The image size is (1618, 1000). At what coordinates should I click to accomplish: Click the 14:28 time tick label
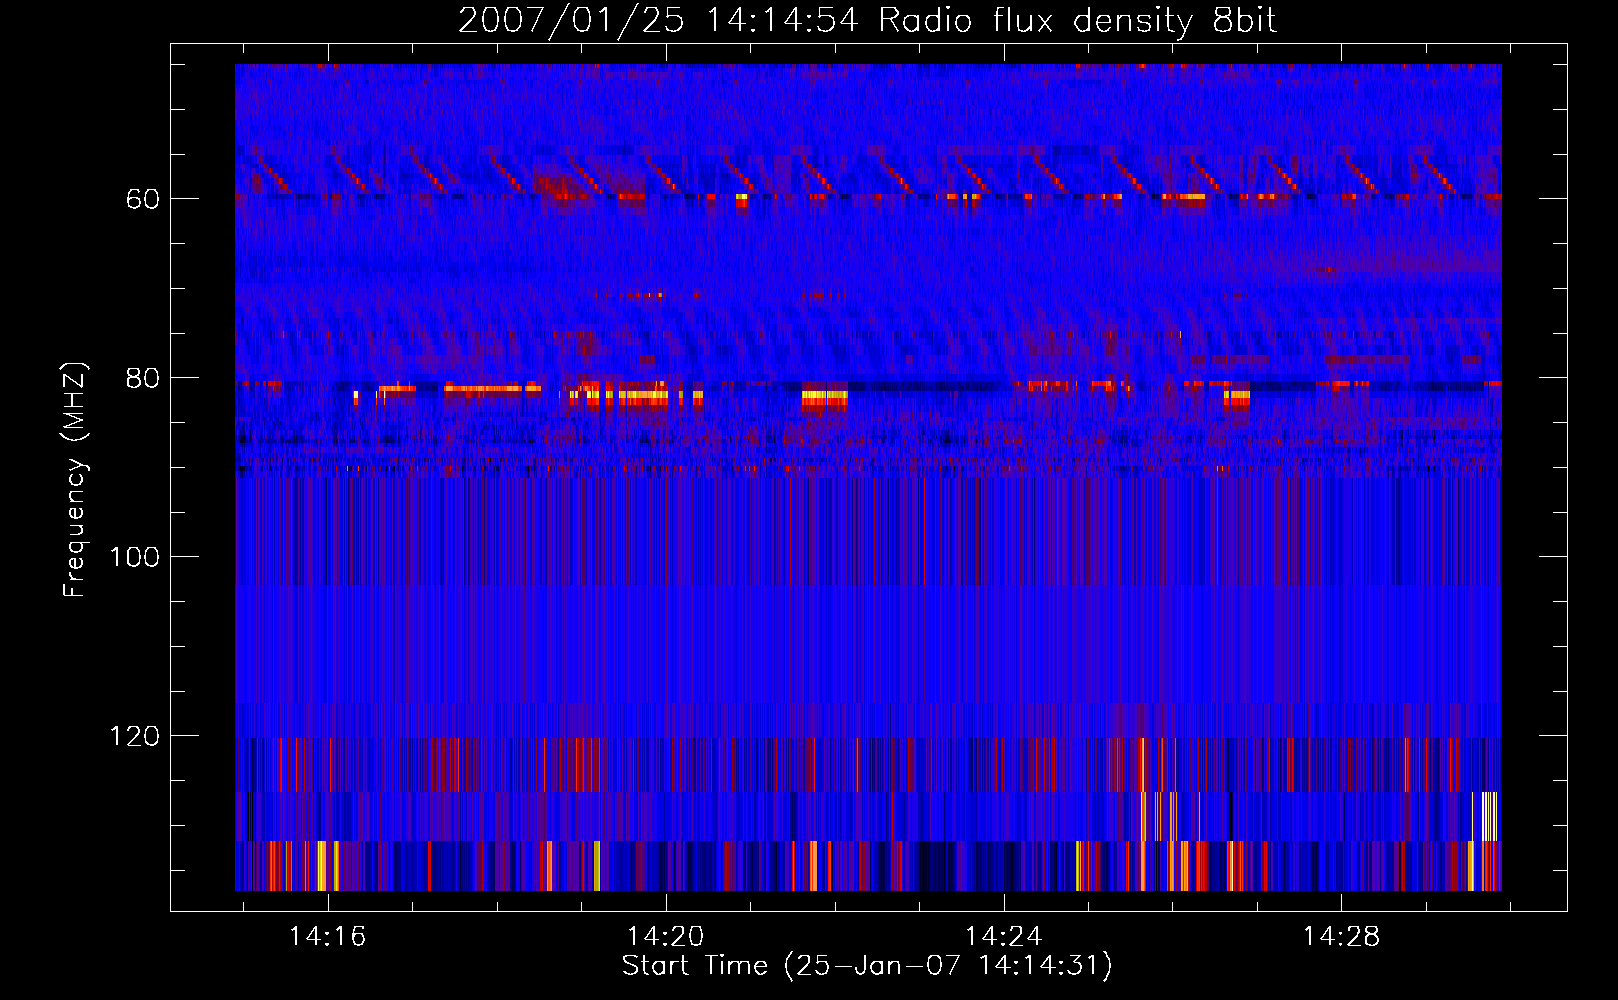(x=1341, y=937)
